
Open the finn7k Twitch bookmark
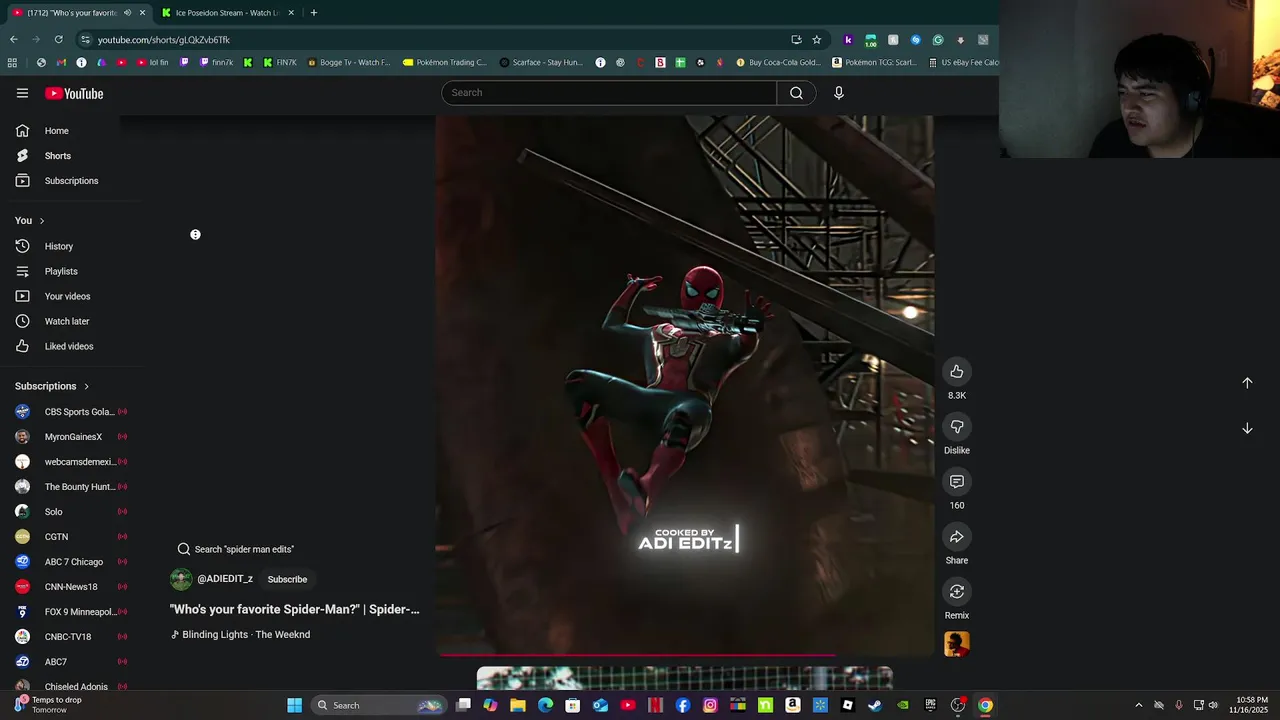[216, 62]
